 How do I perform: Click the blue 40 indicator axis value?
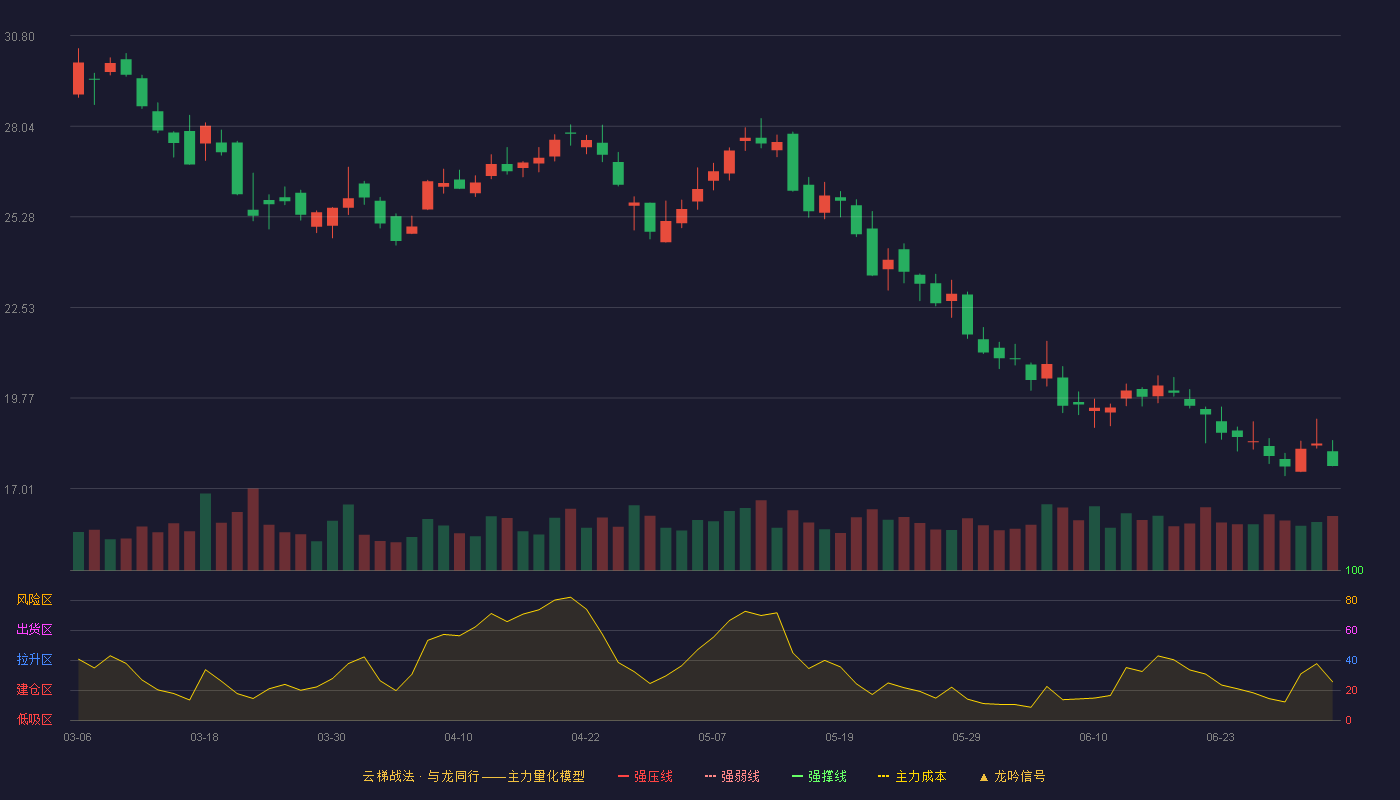pos(1351,661)
